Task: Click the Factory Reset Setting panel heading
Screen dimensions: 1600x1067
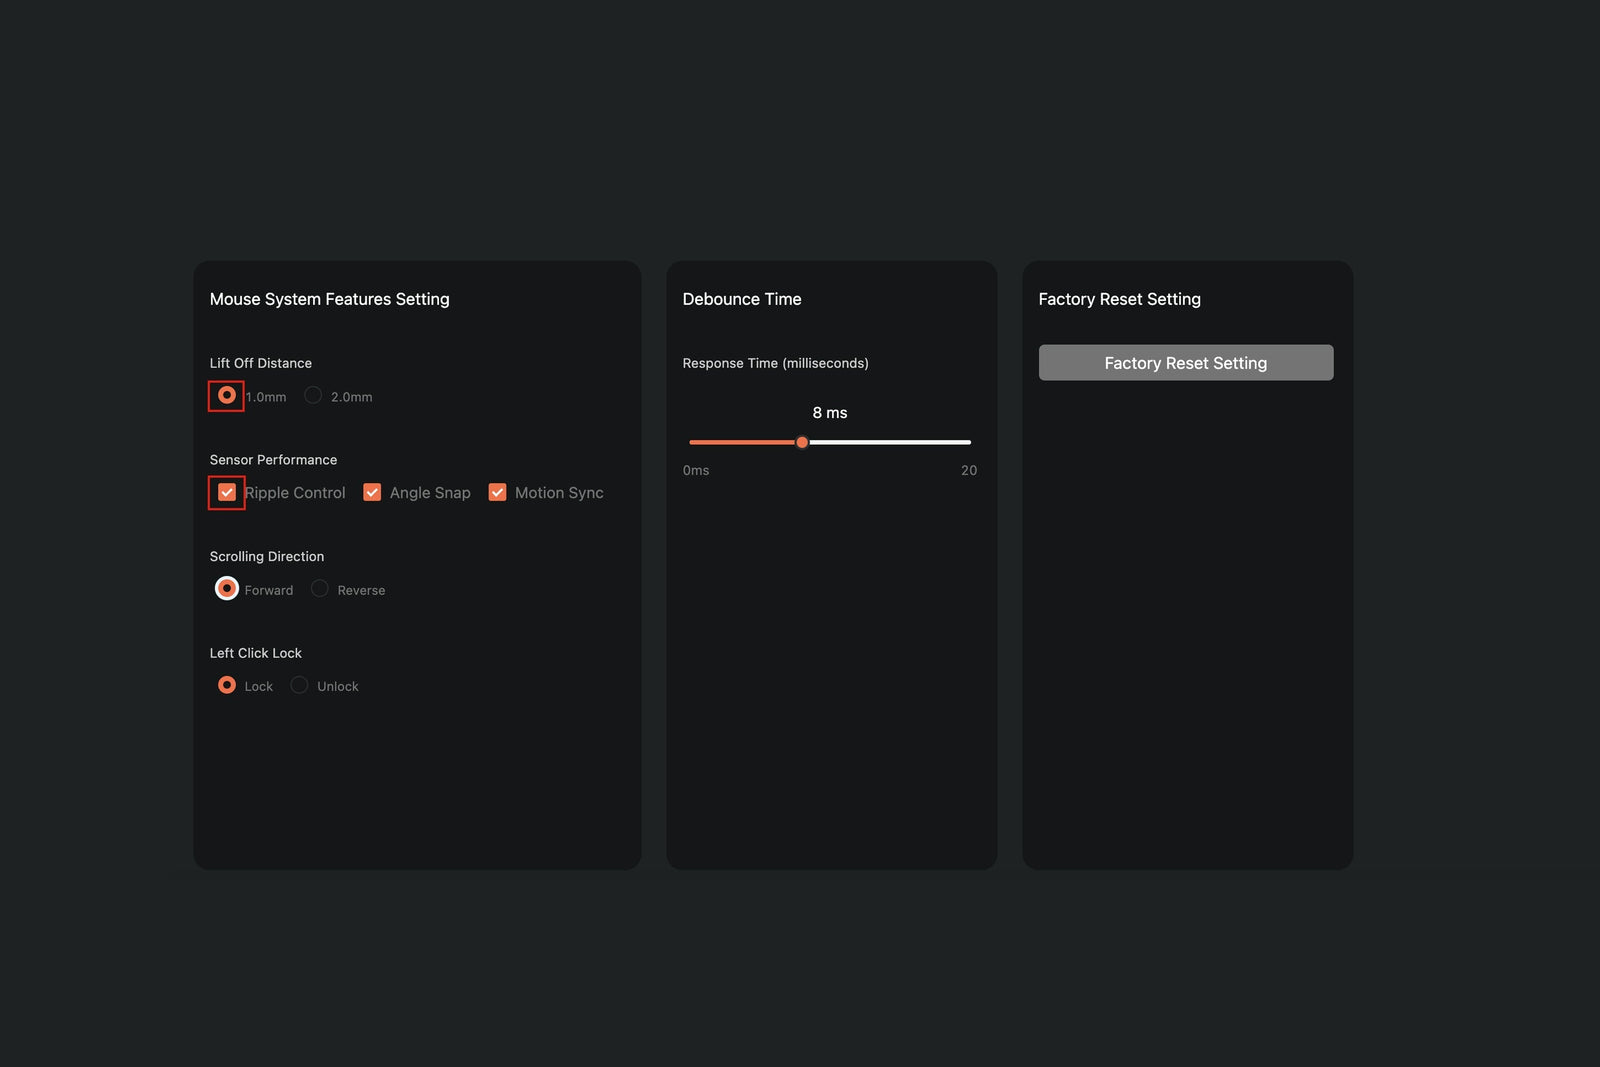Action: click(1119, 298)
